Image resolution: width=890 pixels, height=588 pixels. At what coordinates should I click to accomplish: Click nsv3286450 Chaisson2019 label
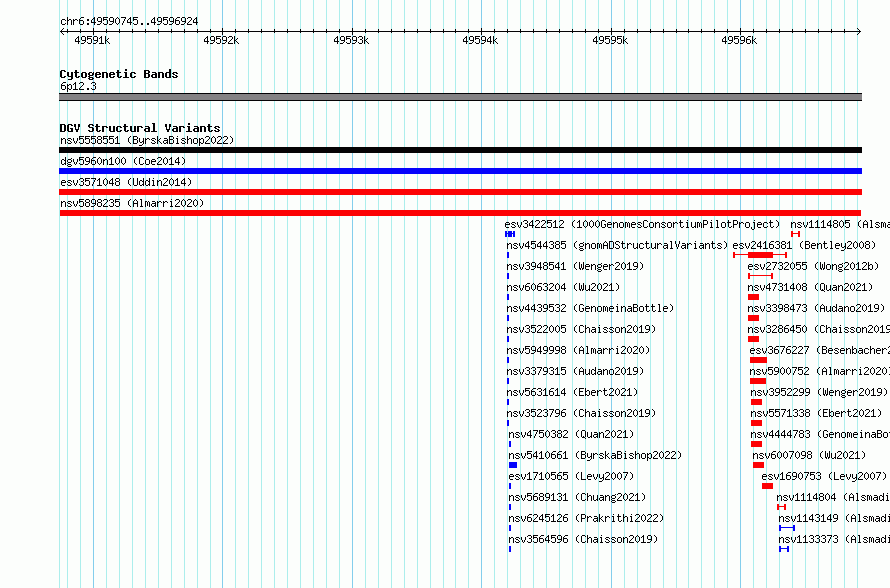coord(818,329)
